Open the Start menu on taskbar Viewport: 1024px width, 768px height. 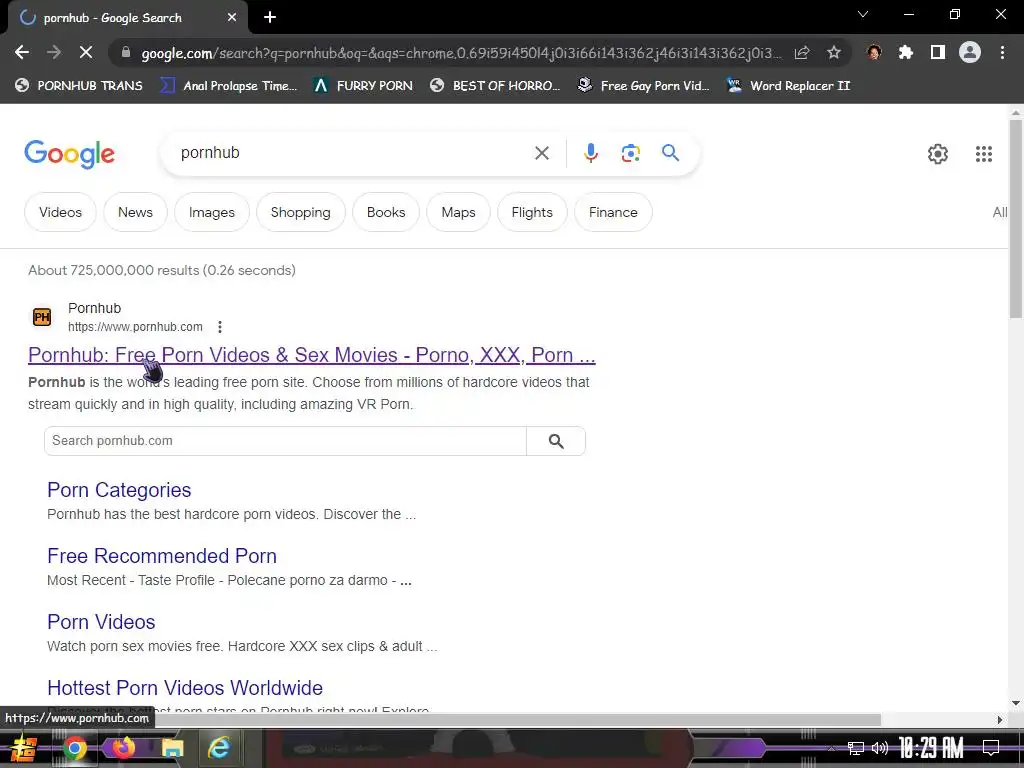(24, 748)
